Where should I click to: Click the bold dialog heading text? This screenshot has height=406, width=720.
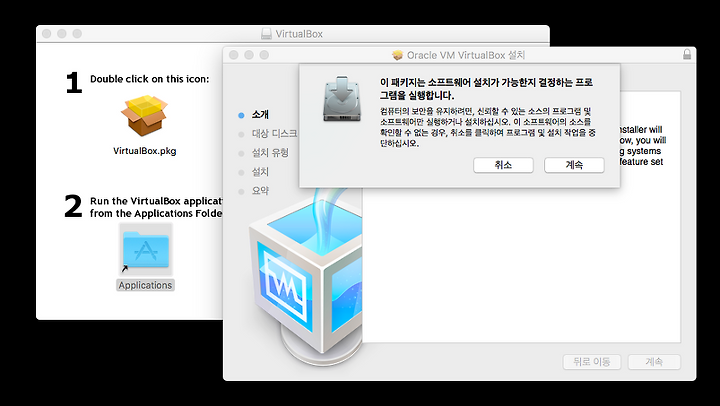tap(486, 89)
